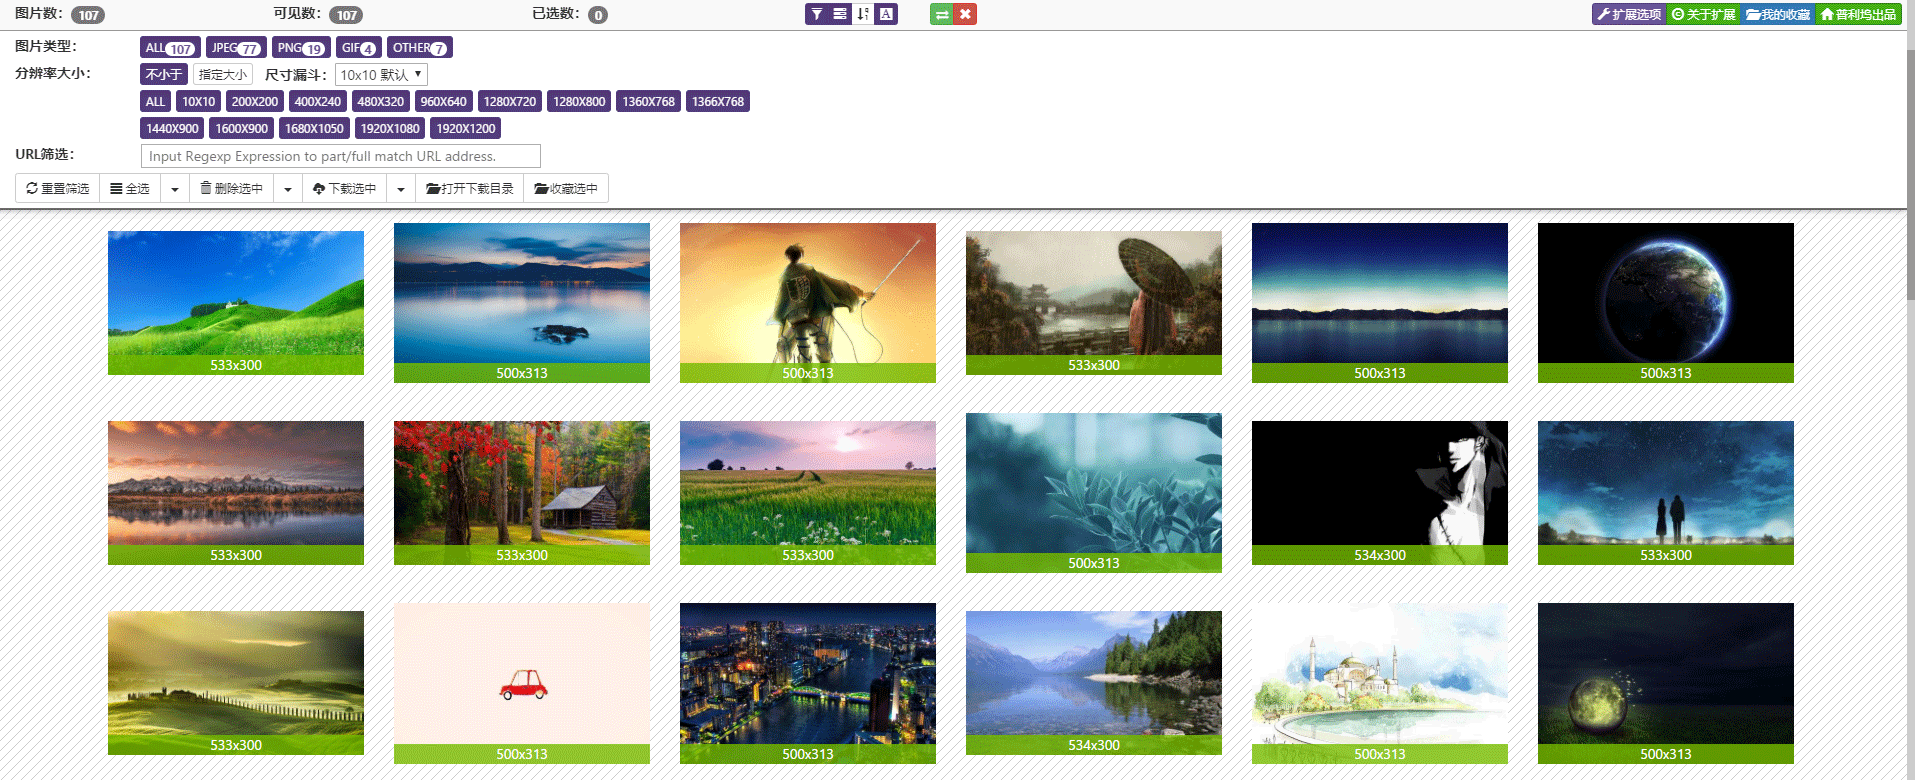The height and width of the screenshot is (780, 1915).
Task: Click the 全选 select all button
Action: 130,188
